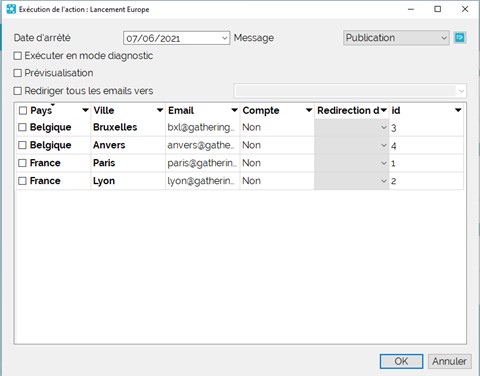Select the Belgique Anvers row checkbox
This screenshot has height=376, width=480.
pyautogui.click(x=22, y=145)
